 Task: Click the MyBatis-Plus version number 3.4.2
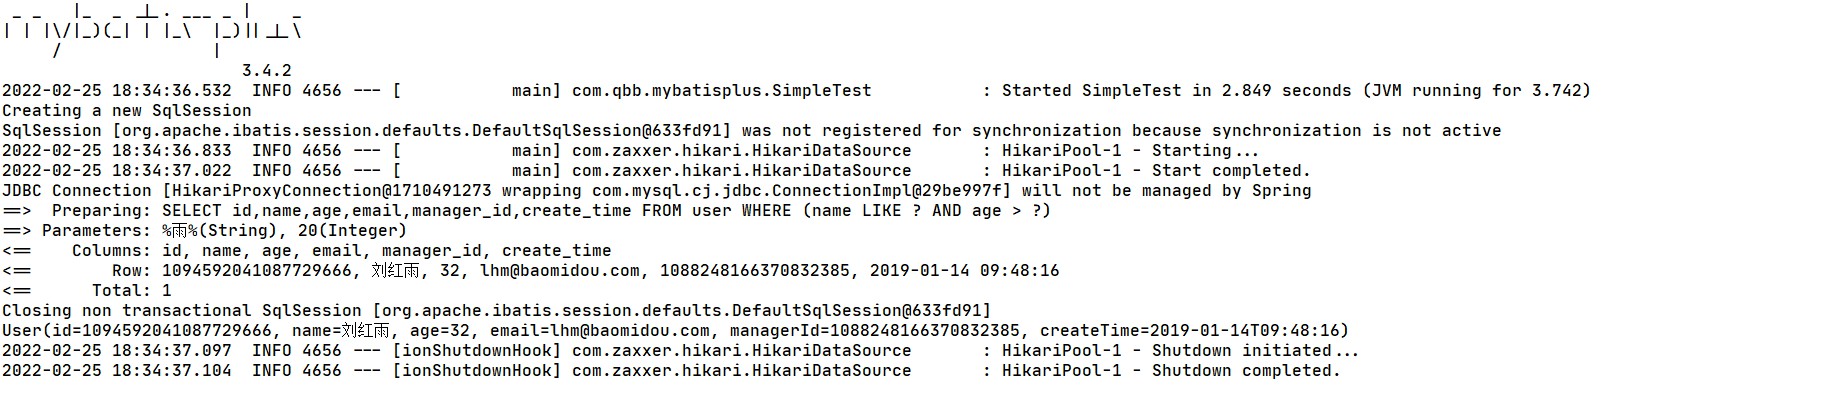click(x=267, y=71)
